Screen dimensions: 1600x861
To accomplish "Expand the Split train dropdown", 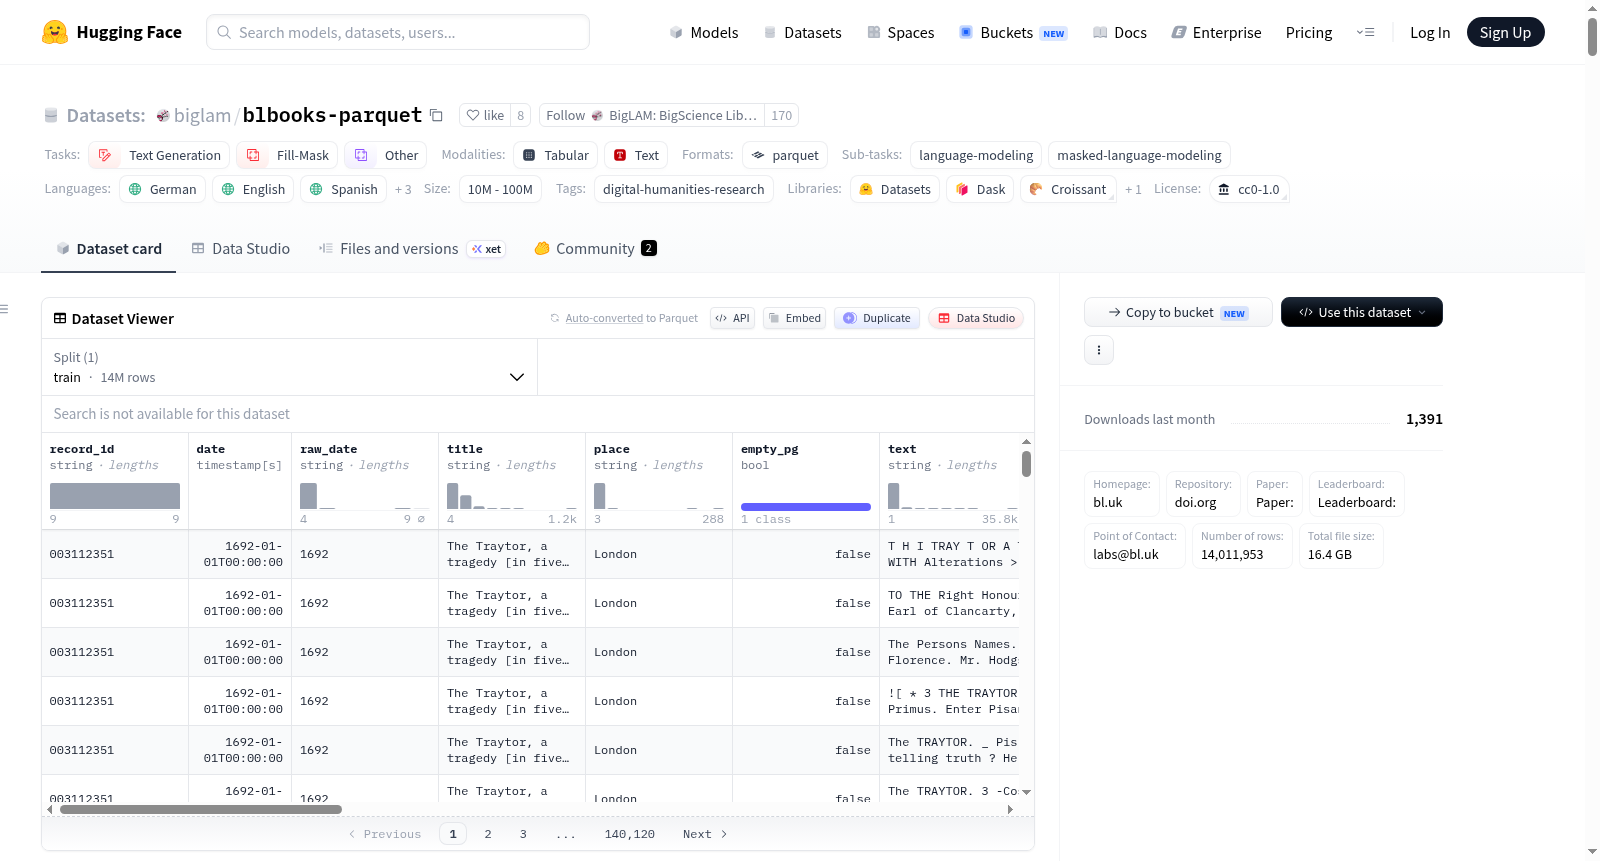I will point(289,367).
